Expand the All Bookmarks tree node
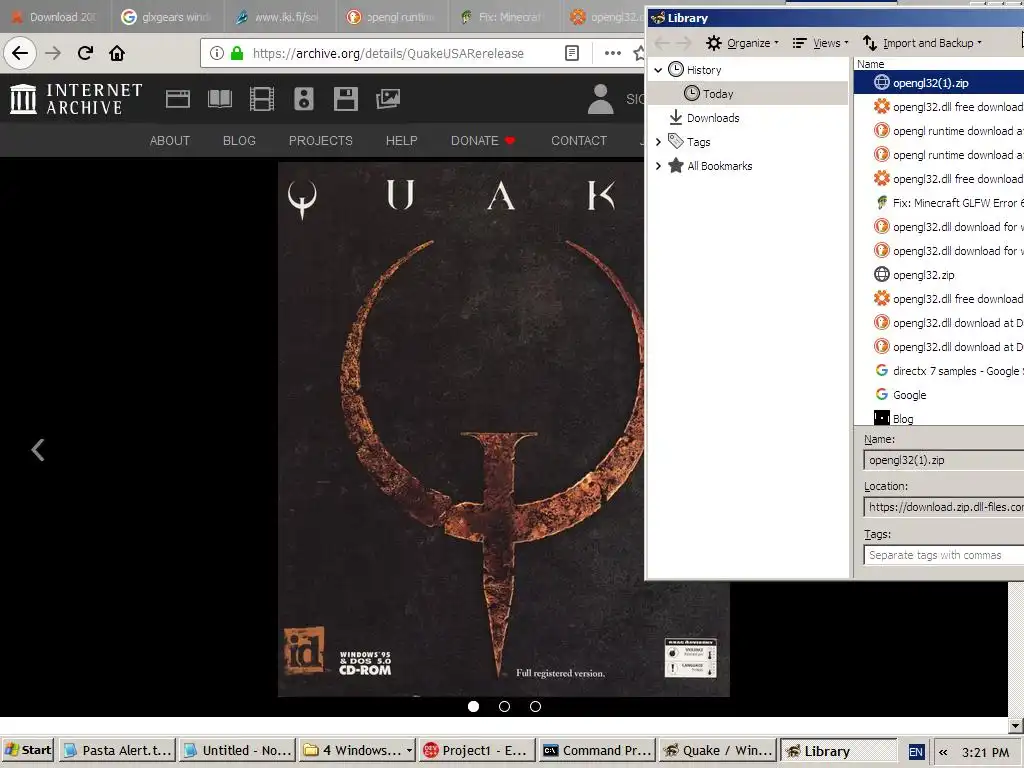The image size is (1024, 768). pos(658,166)
